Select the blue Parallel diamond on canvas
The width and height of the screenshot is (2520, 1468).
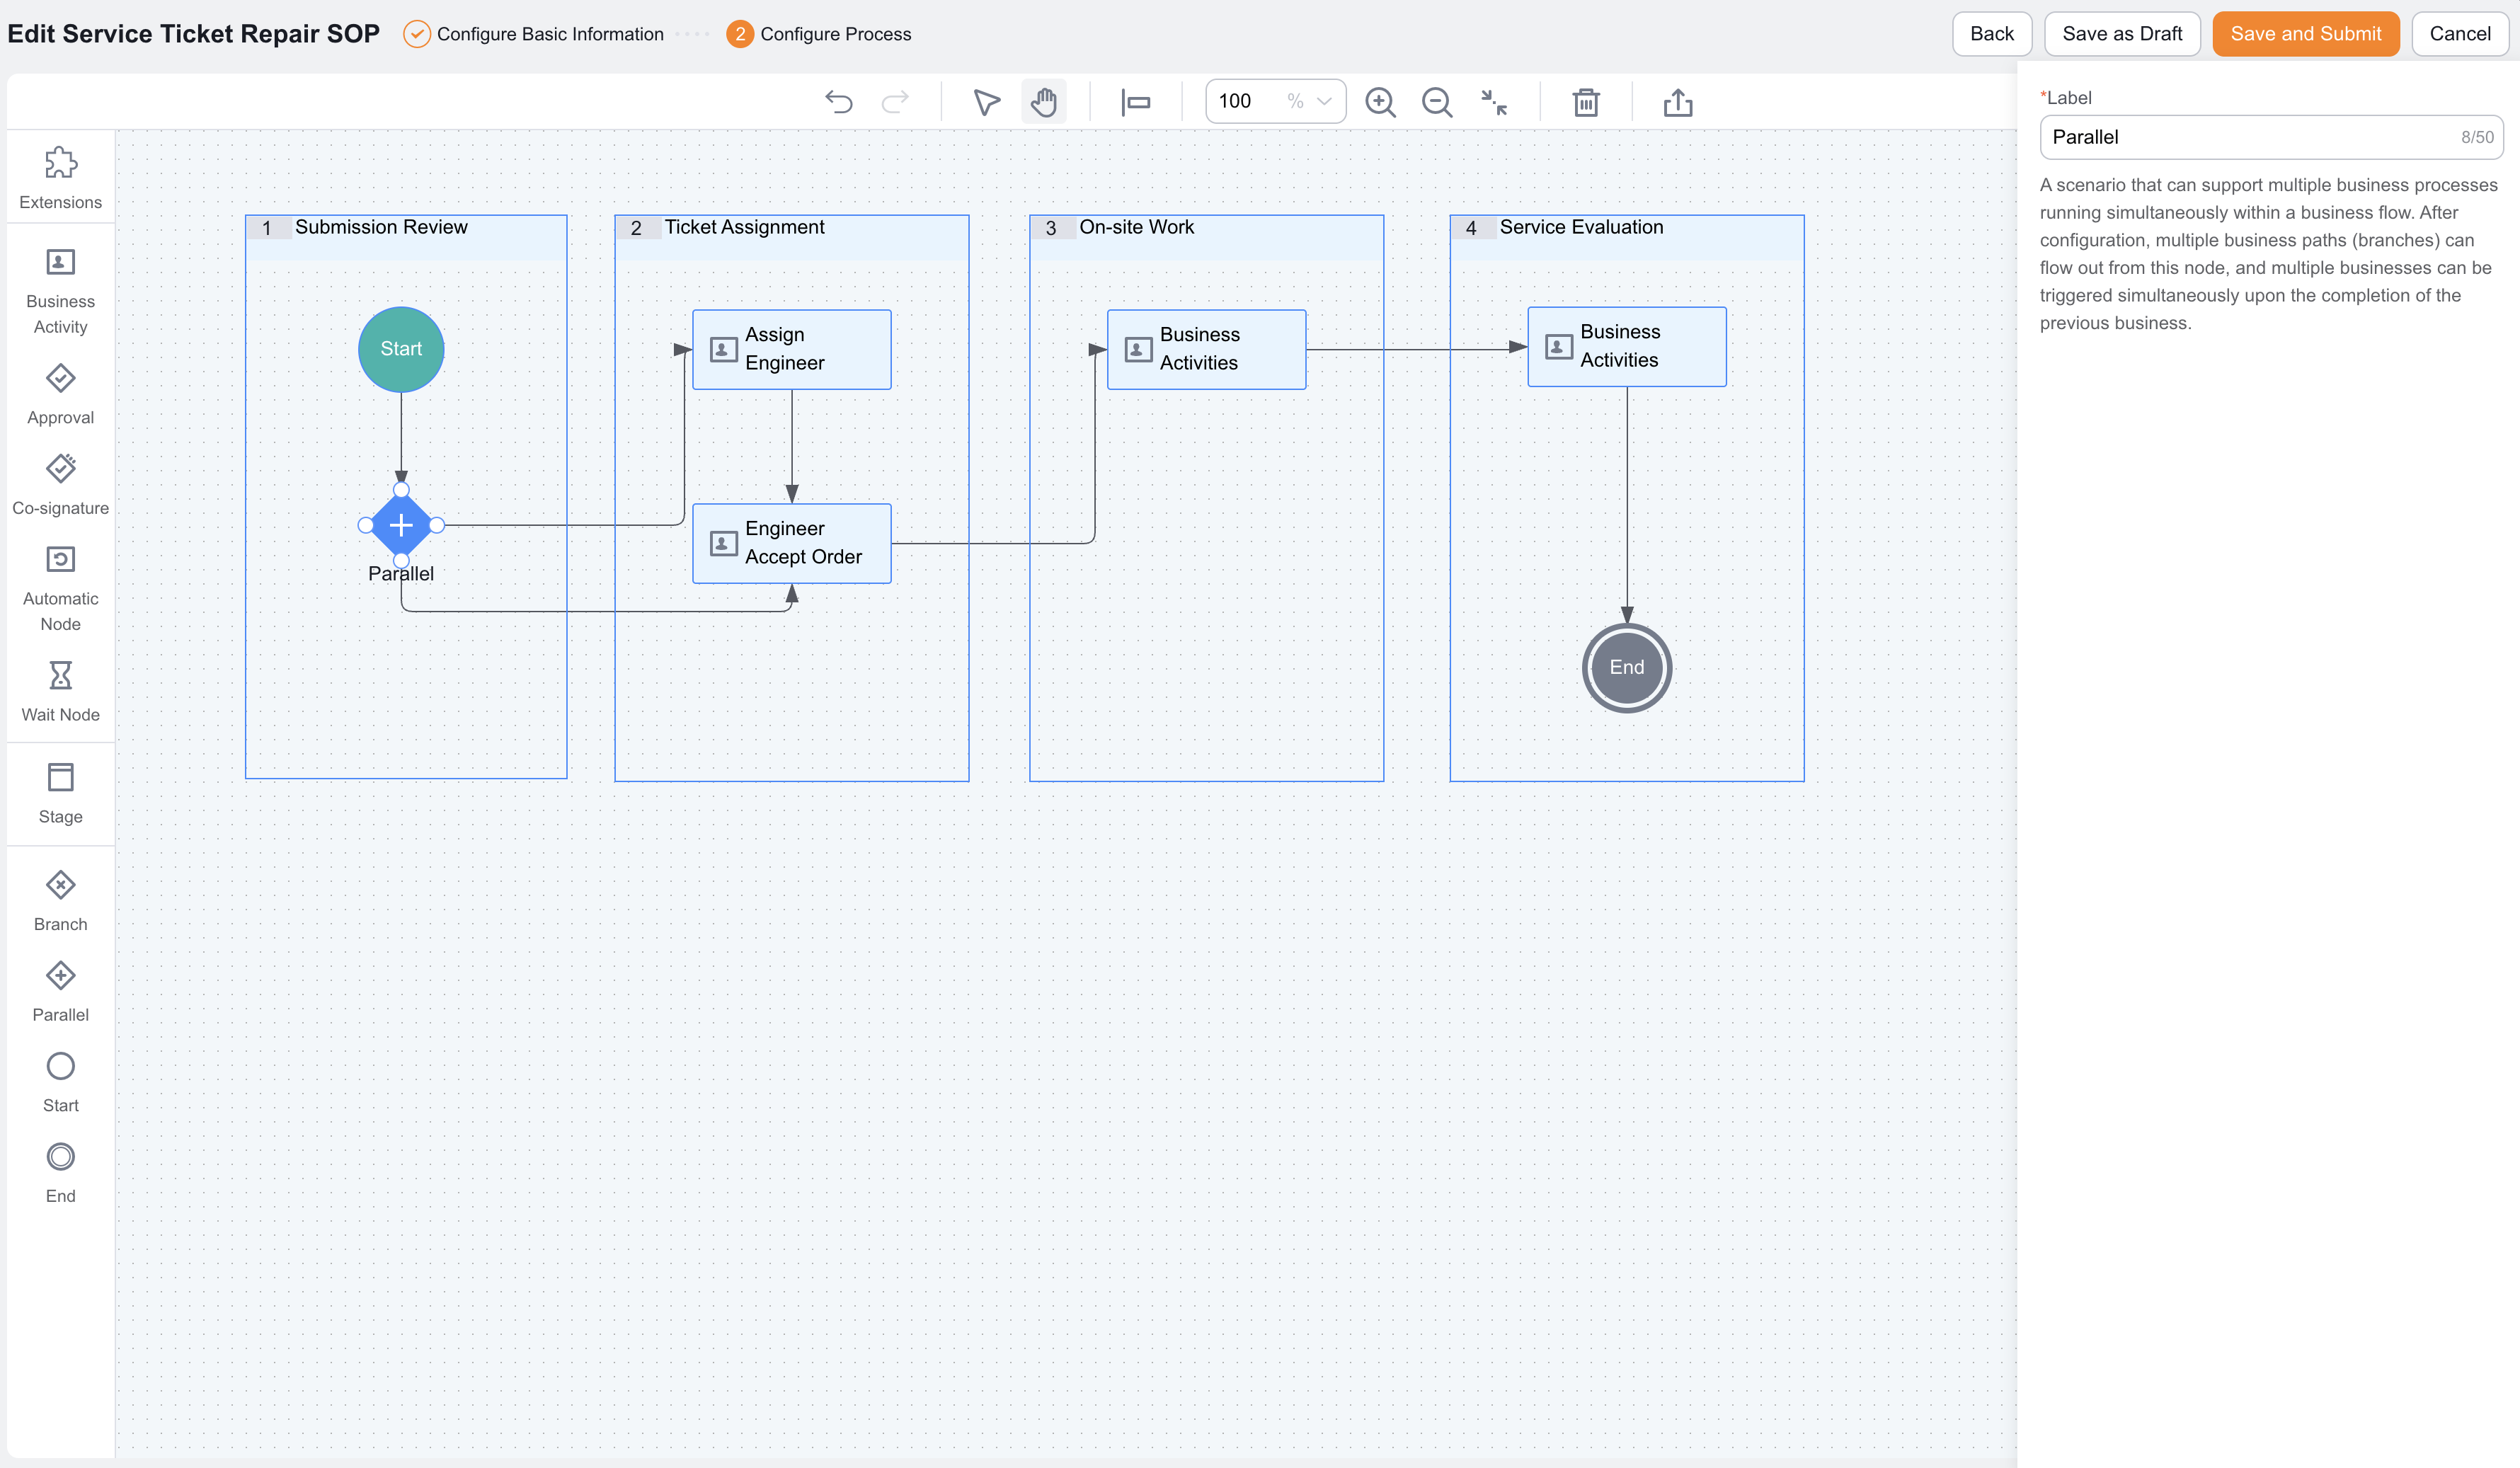[401, 525]
